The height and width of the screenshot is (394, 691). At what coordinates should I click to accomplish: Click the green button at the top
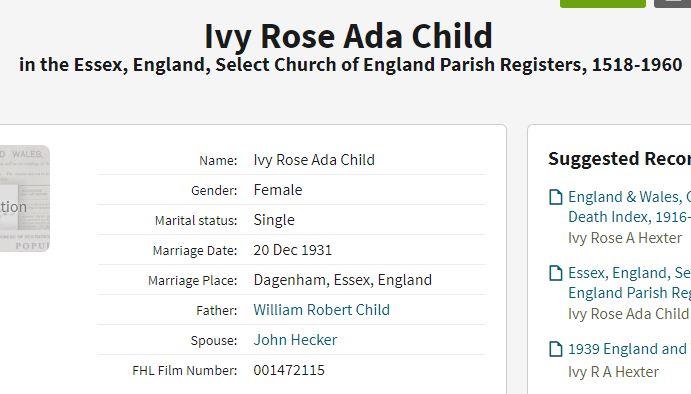click(x=602, y=4)
